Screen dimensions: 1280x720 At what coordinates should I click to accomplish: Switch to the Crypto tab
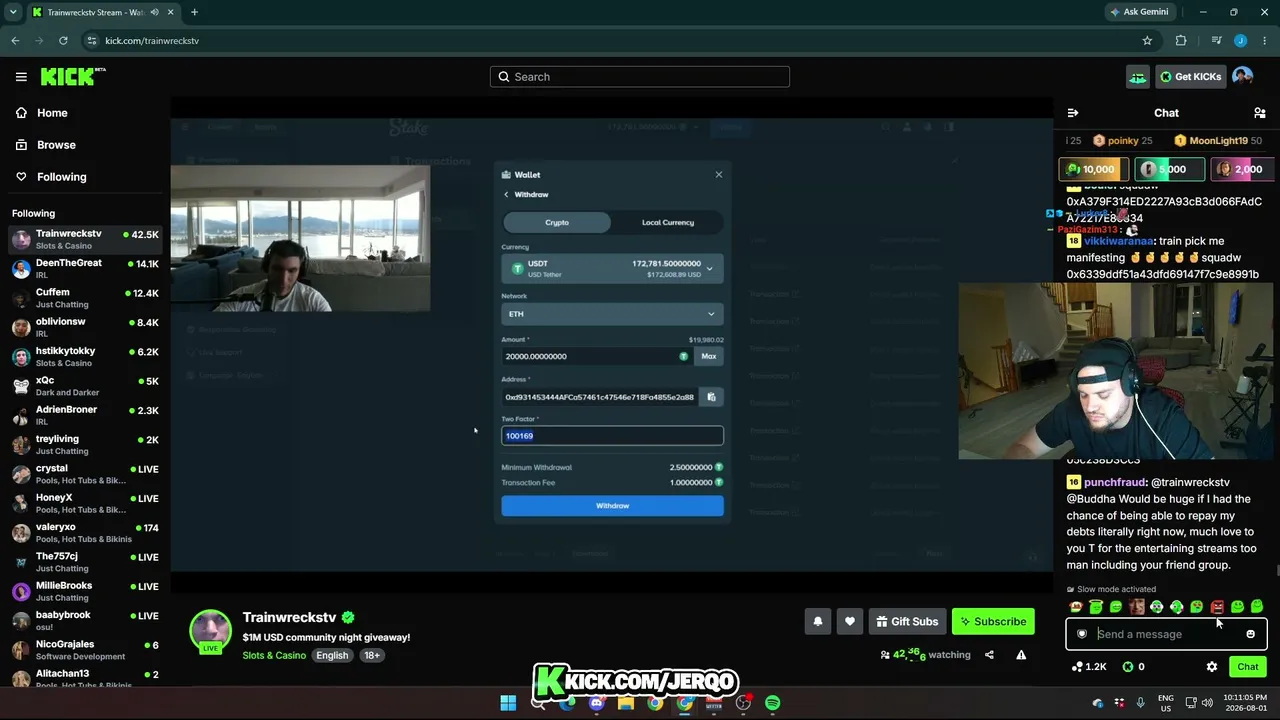coord(557,223)
